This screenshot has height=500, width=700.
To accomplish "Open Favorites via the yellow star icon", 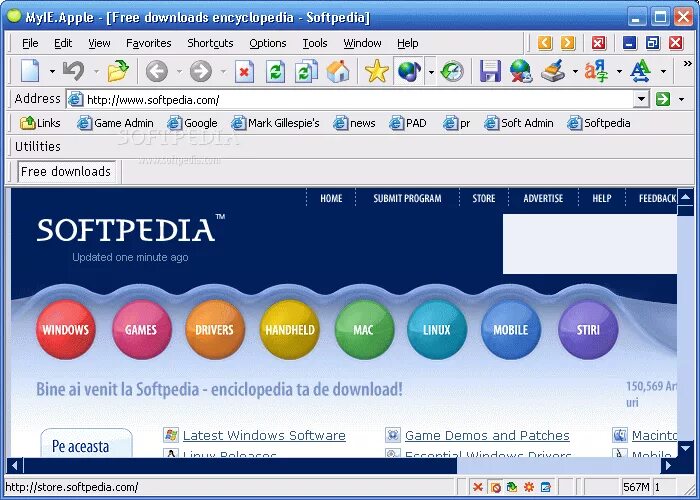I will coord(377,71).
